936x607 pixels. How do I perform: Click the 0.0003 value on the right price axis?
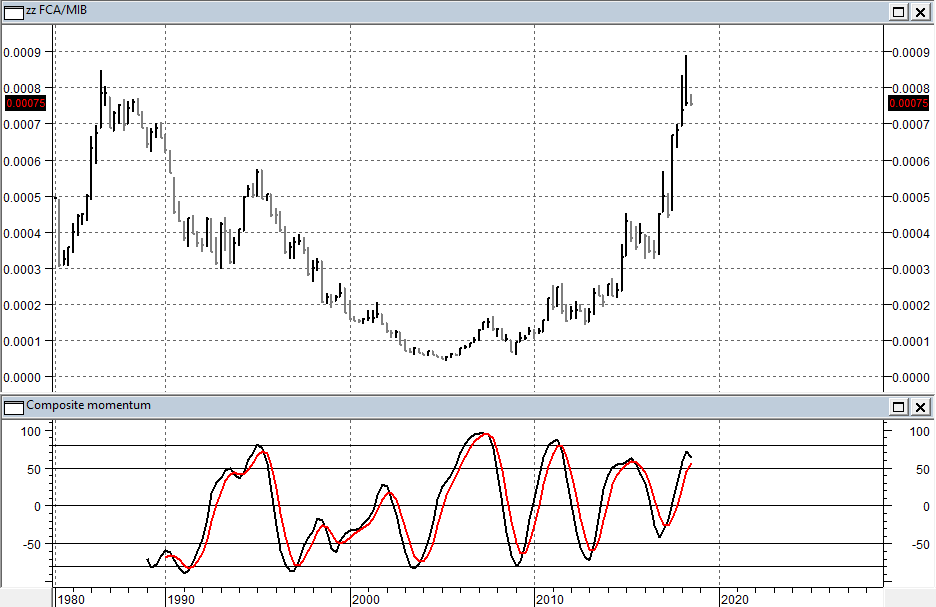(911, 269)
